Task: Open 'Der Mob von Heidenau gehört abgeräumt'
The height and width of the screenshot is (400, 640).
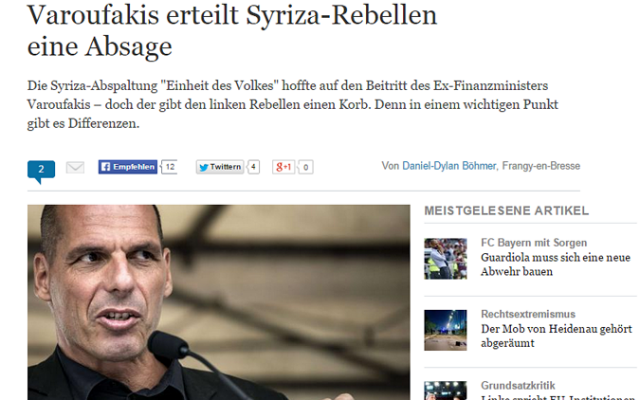Action: click(556, 336)
